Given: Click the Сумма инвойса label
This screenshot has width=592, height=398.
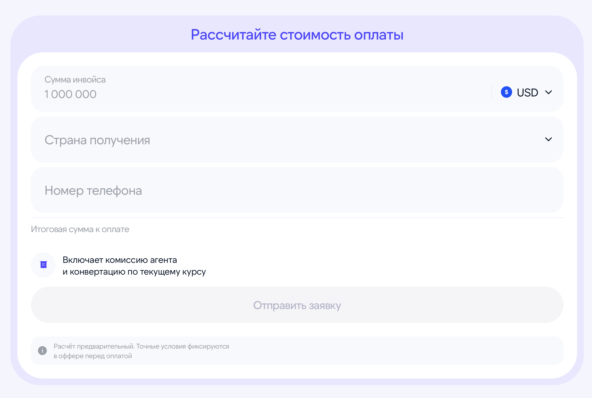Looking at the screenshot, I should coord(75,80).
